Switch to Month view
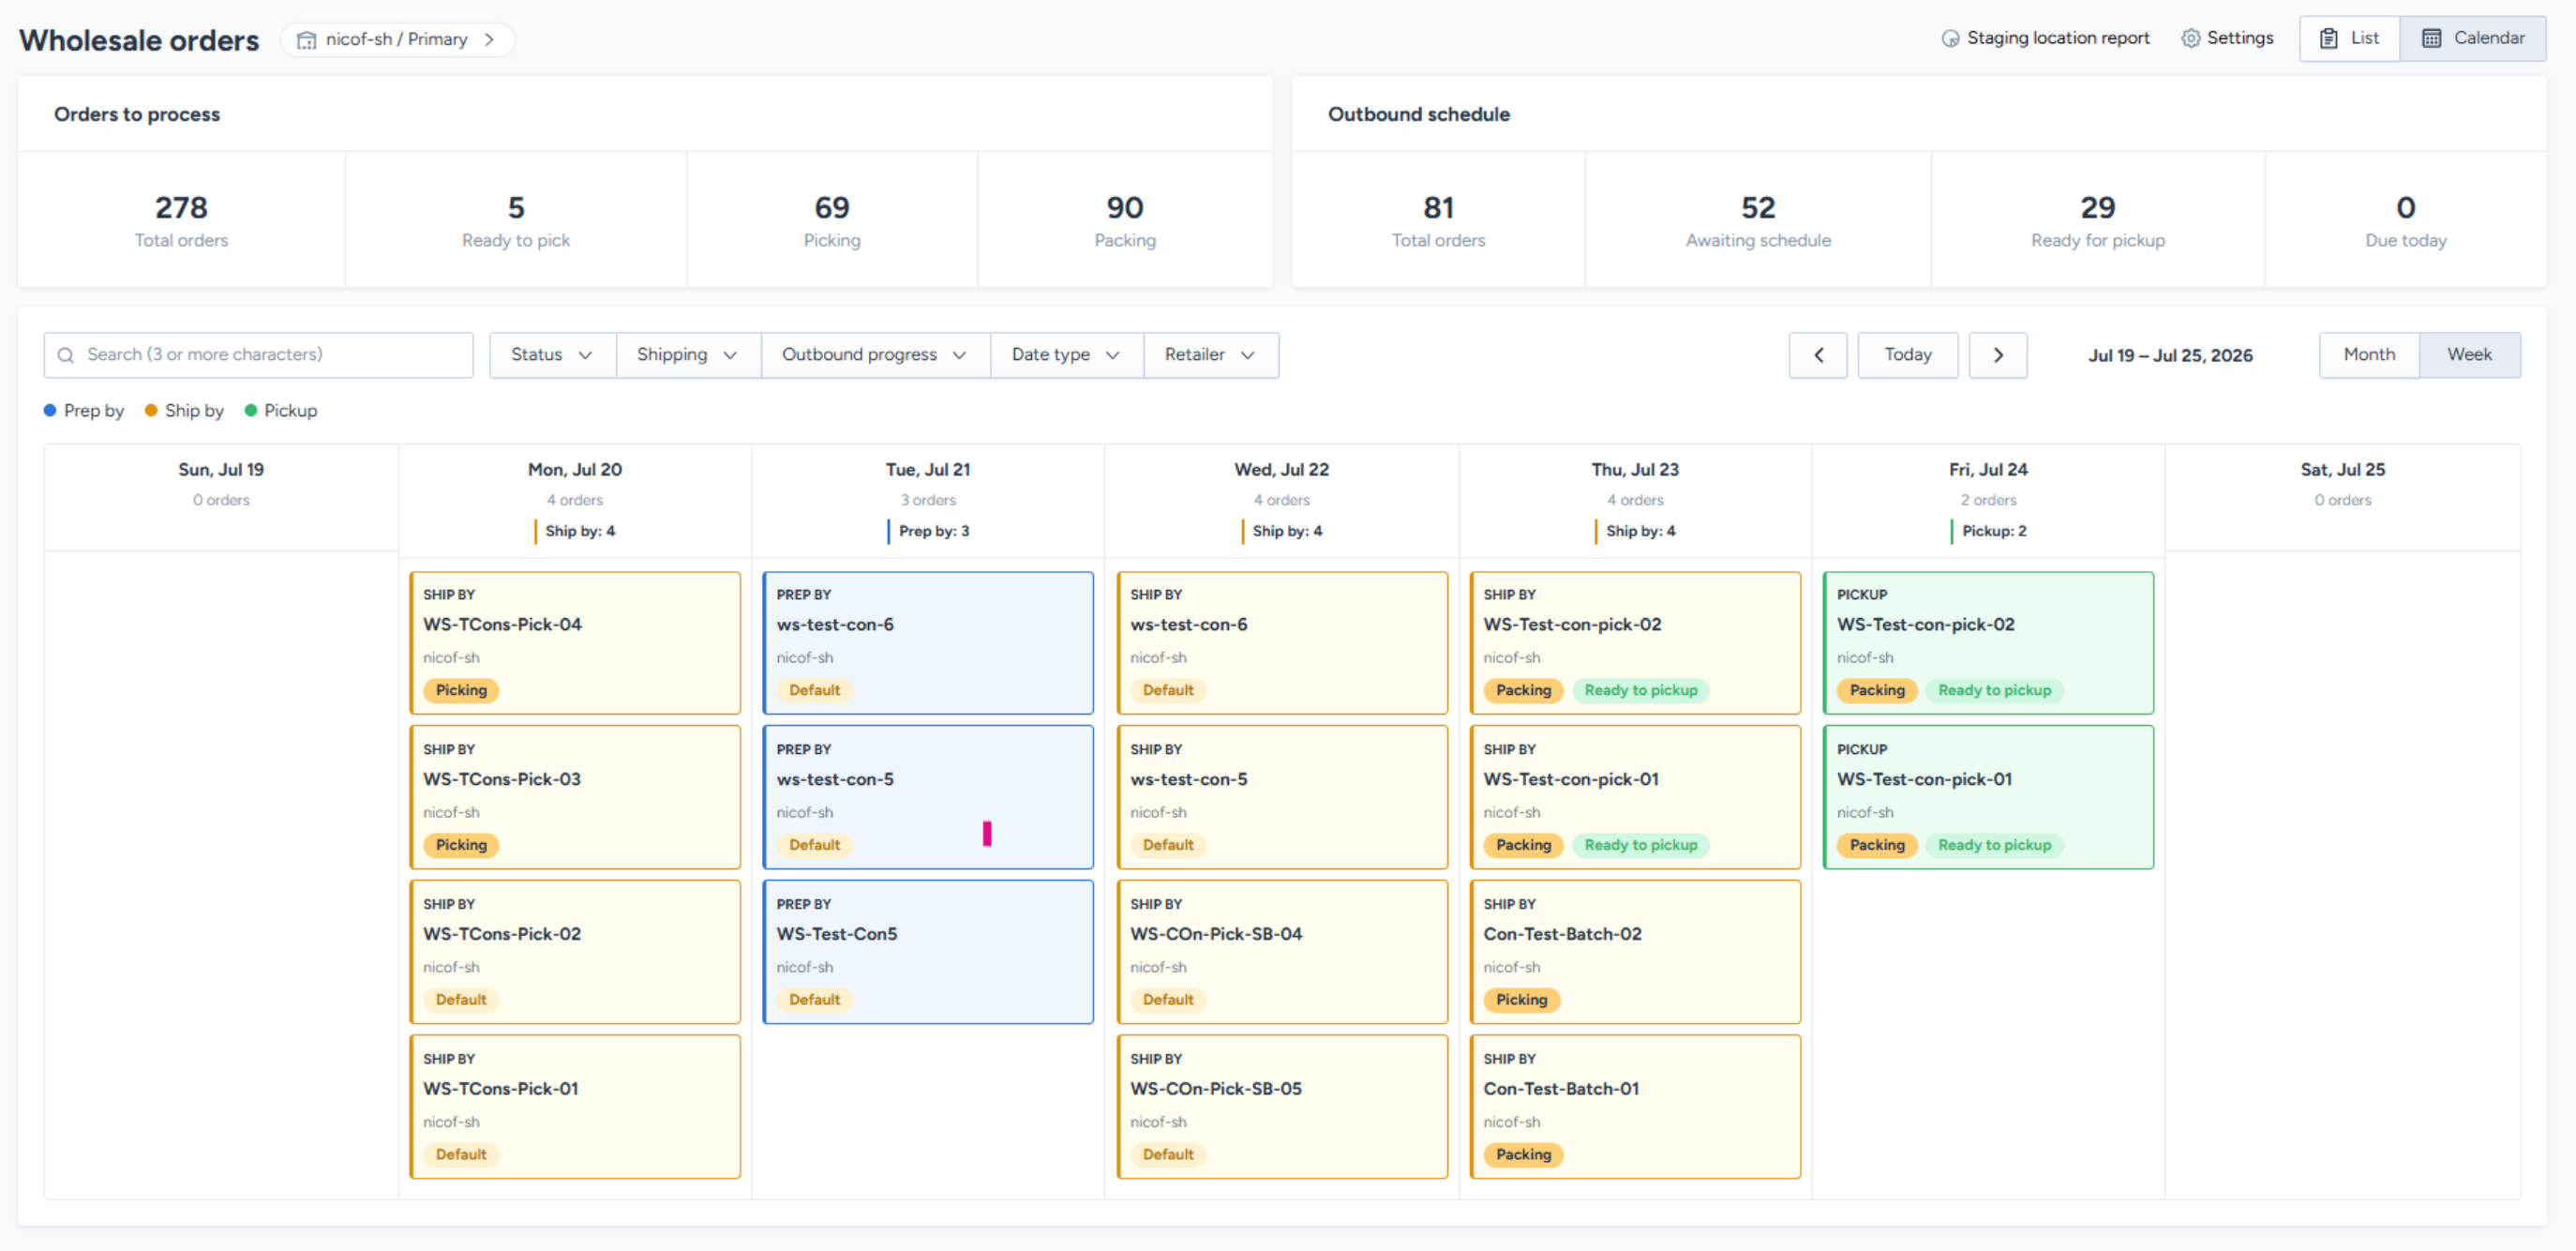 point(2369,355)
